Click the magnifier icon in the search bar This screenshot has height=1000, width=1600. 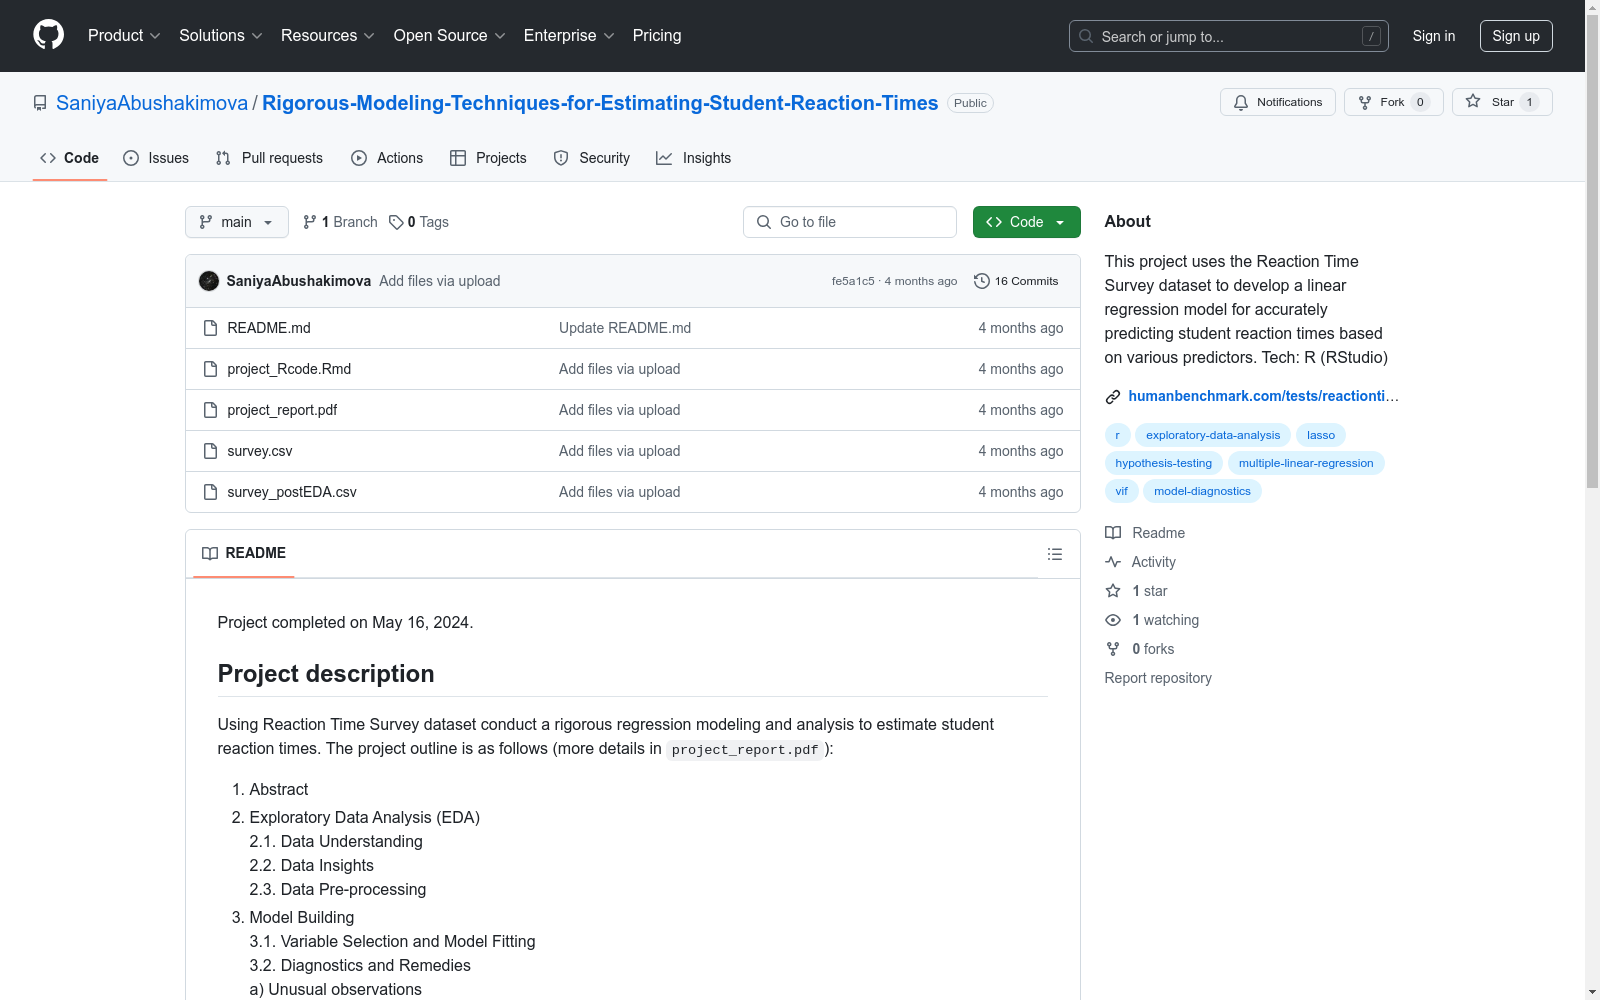(x=1086, y=37)
